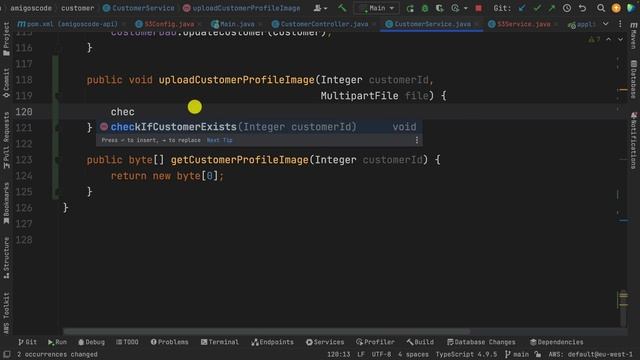The width and height of the screenshot is (640, 360).
Task: Click TypeScript 4.9.5 status widget
Action: (x=466, y=354)
